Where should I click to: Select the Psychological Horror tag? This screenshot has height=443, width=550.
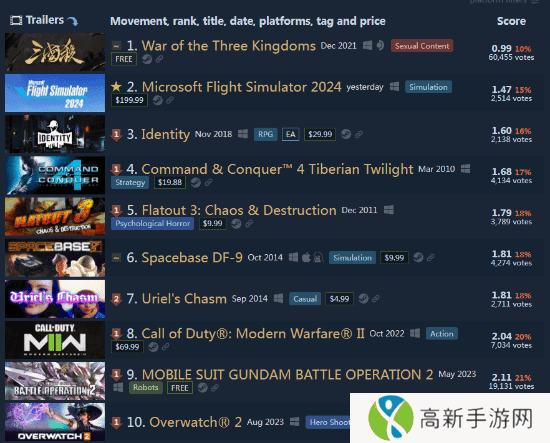click(x=153, y=223)
